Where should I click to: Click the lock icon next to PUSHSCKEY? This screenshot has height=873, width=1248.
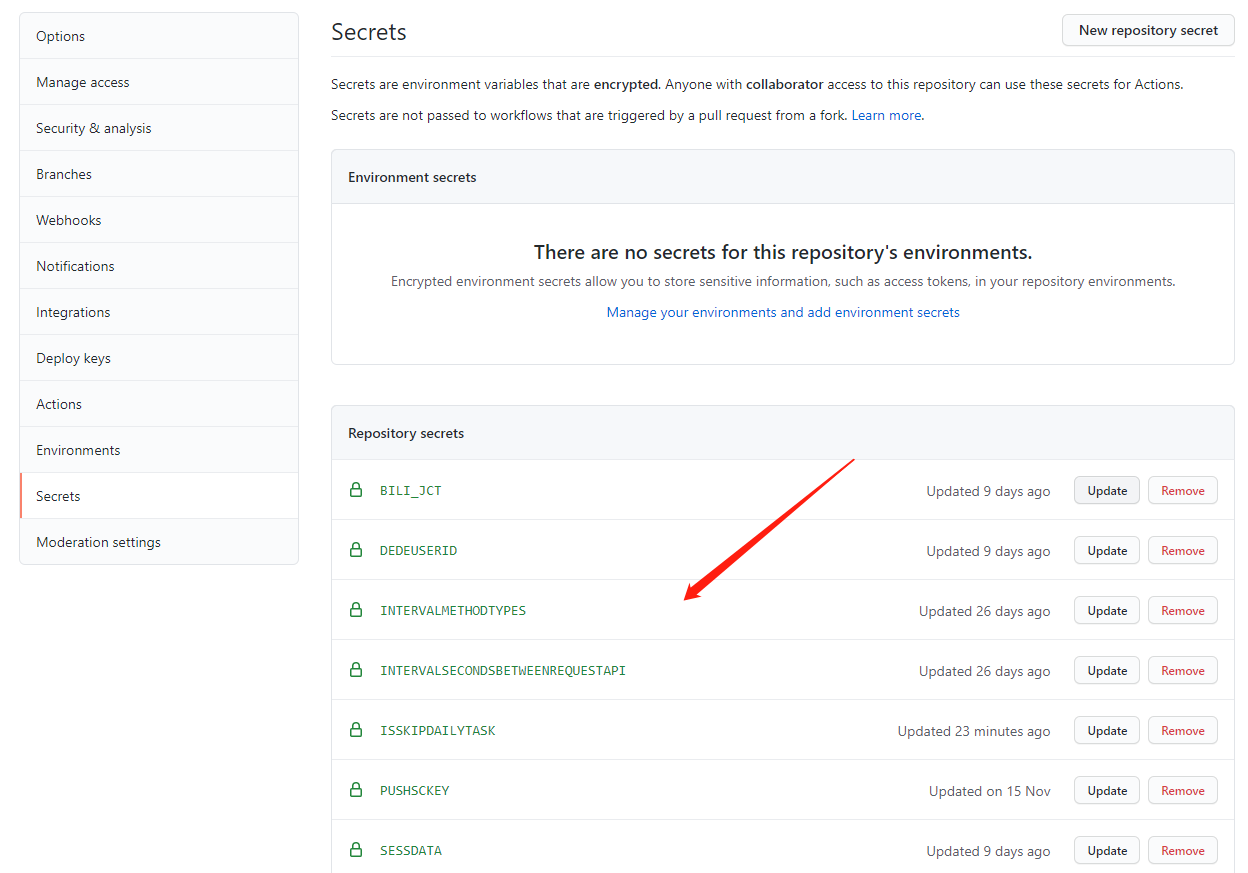point(355,790)
